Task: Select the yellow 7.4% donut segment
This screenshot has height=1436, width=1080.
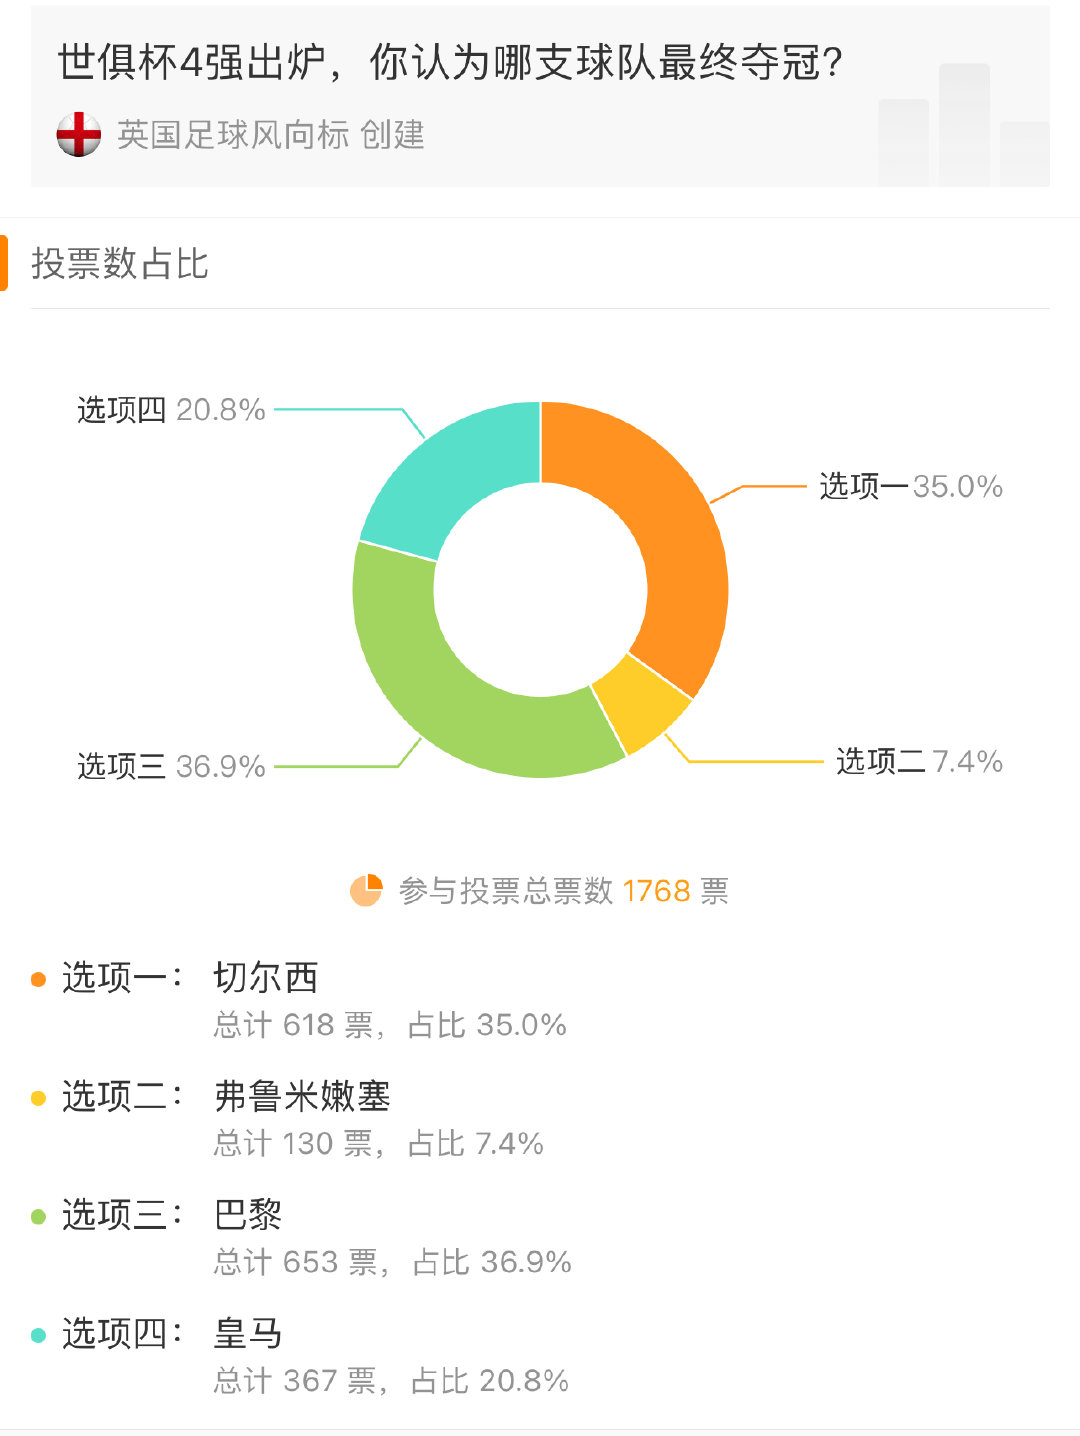Action: tap(641, 705)
